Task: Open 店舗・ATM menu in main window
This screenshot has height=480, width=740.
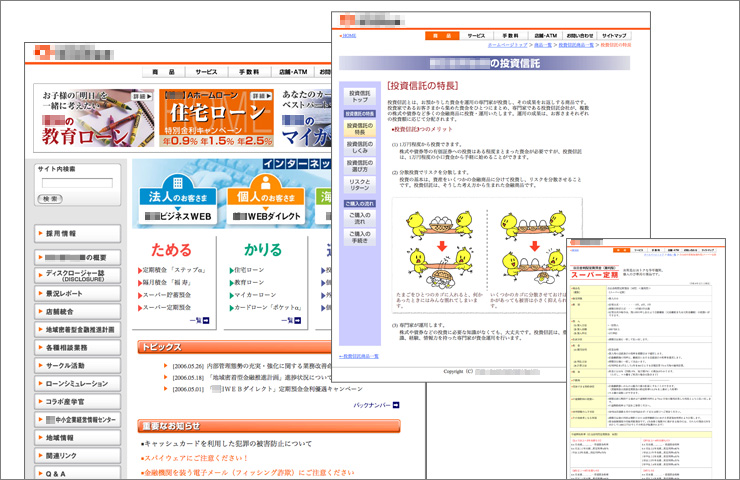Action: pos(293,72)
